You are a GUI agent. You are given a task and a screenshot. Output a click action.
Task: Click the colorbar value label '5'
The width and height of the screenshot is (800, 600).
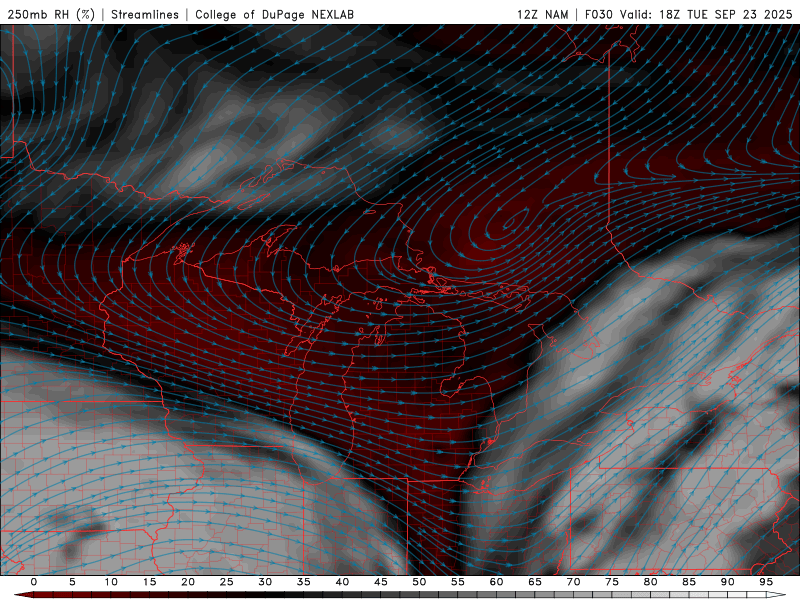[72, 582]
